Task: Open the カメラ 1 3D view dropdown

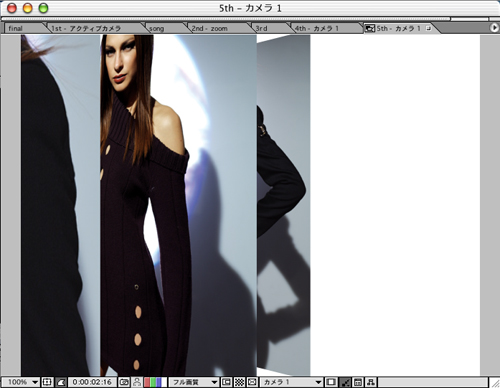Action: point(291,382)
